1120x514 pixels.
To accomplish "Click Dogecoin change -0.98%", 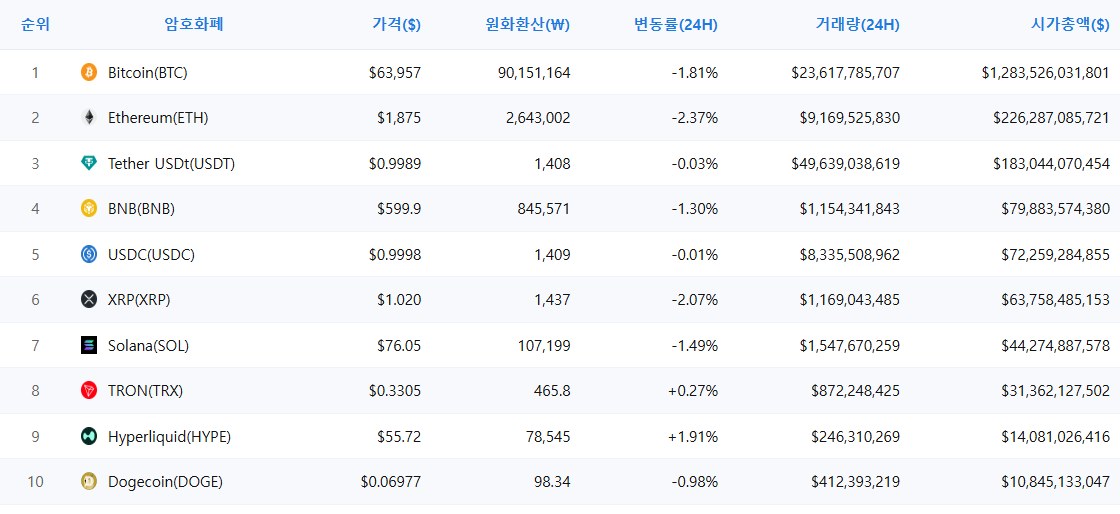I will tap(695, 482).
